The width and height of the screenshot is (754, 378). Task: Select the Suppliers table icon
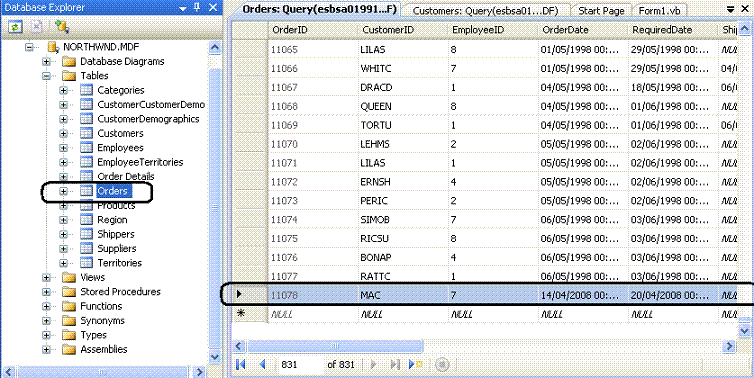click(x=86, y=249)
